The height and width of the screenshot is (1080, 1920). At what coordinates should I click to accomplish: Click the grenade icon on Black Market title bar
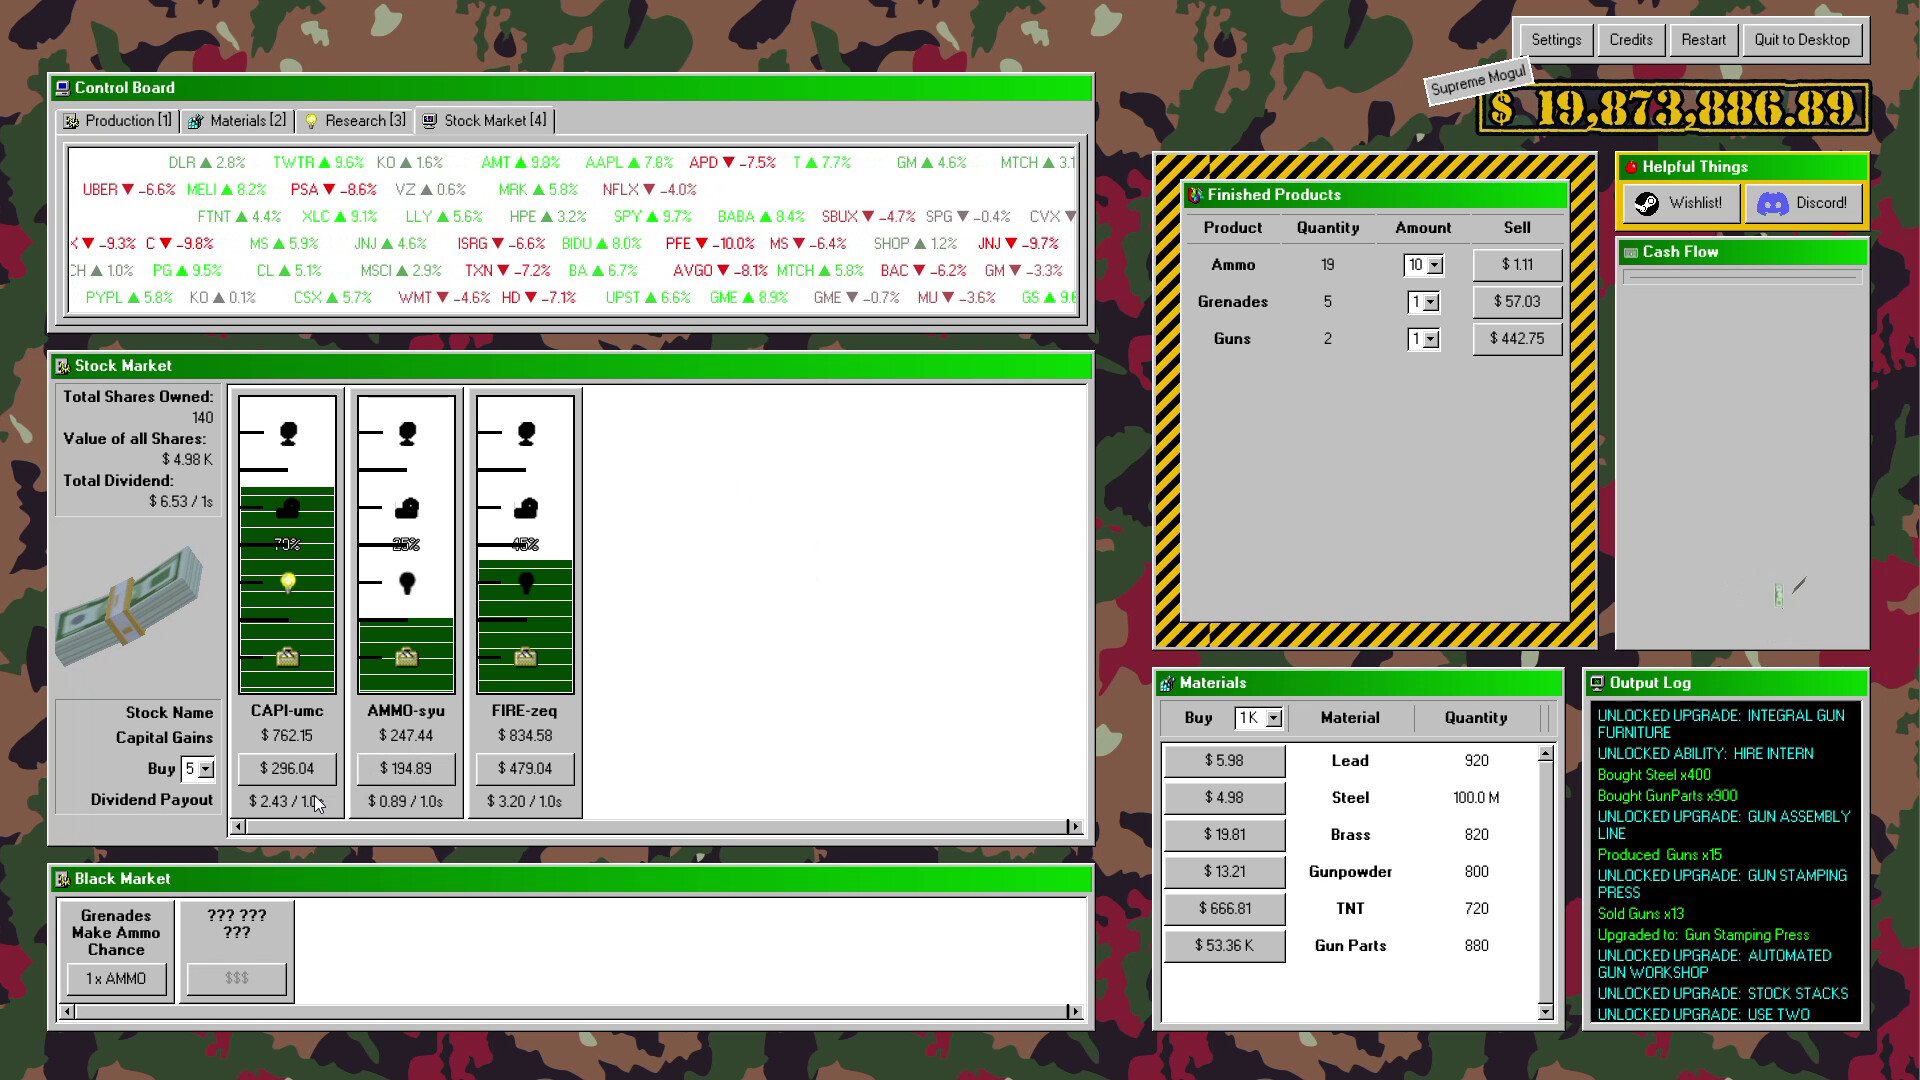coord(63,879)
